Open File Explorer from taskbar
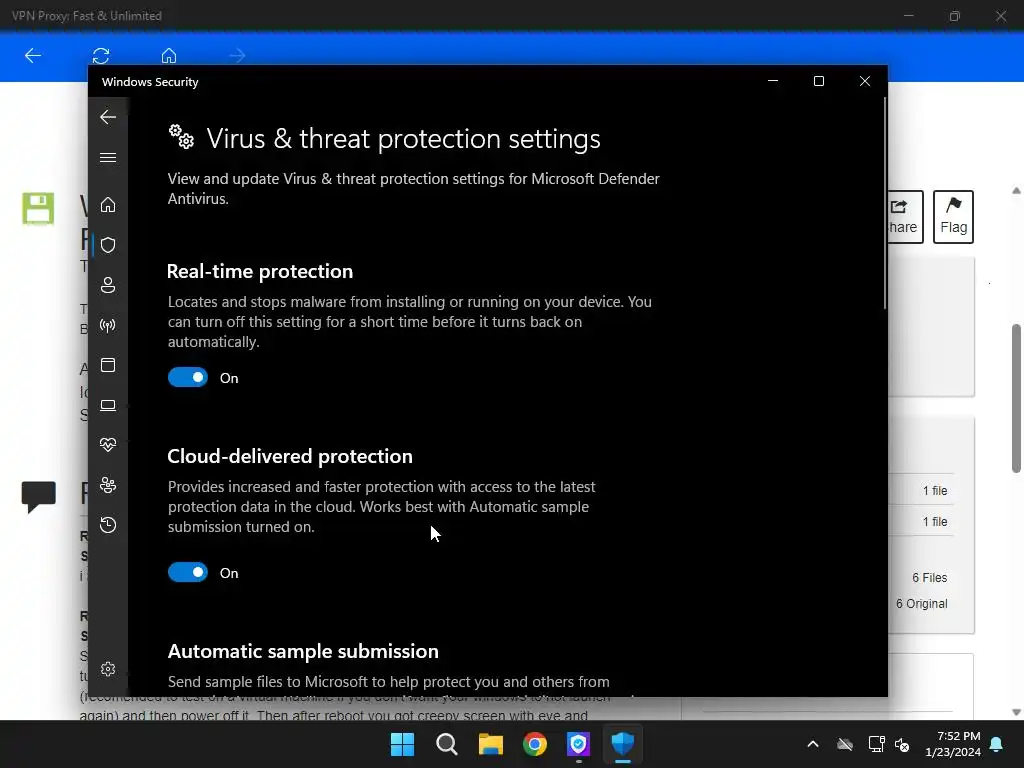Screen dimensions: 1024x768 (x=490, y=744)
